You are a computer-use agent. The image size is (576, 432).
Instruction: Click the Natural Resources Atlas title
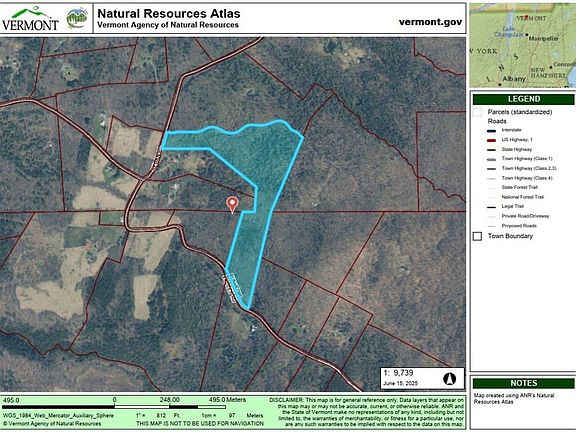coord(169,14)
